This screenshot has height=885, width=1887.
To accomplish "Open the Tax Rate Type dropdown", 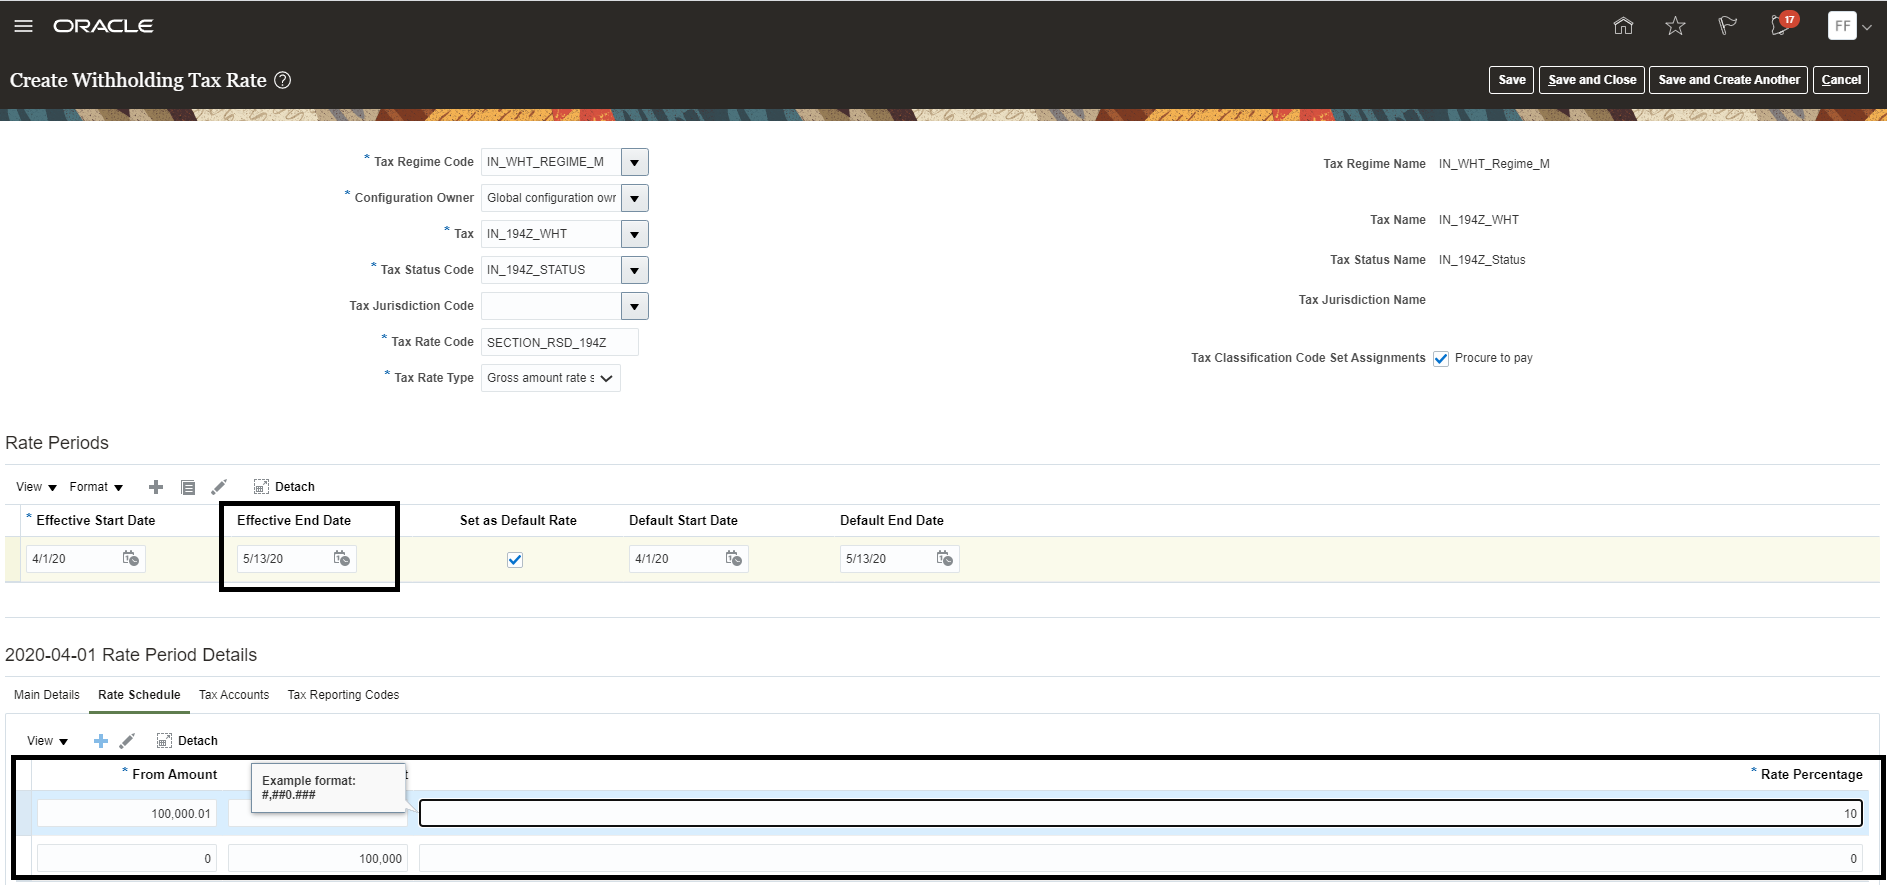I will 551,378.
